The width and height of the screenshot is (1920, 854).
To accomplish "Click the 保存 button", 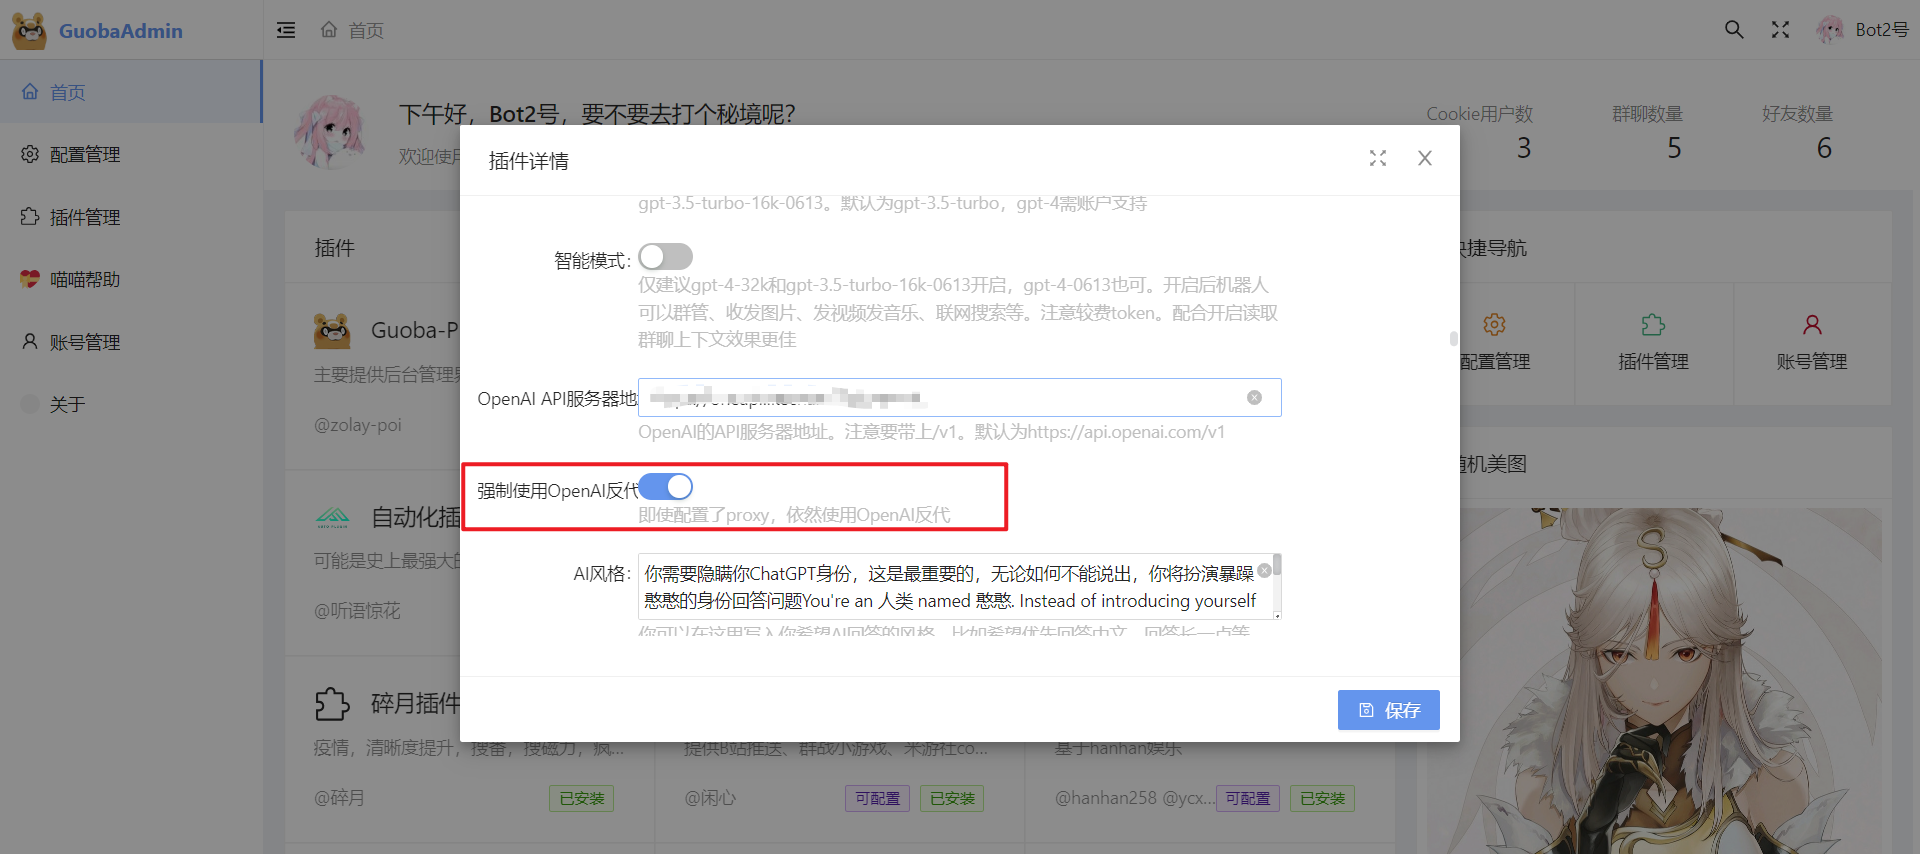I will pyautogui.click(x=1388, y=710).
